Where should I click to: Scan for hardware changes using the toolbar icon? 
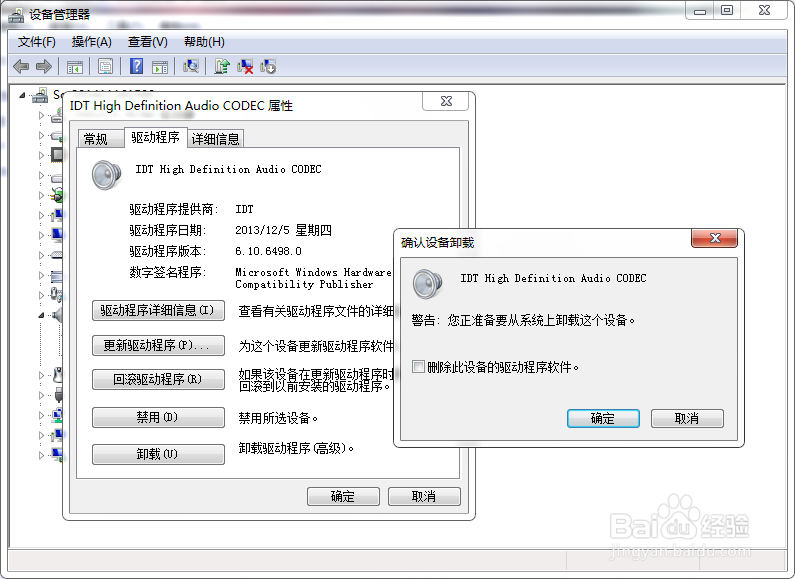pyautogui.click(x=191, y=66)
